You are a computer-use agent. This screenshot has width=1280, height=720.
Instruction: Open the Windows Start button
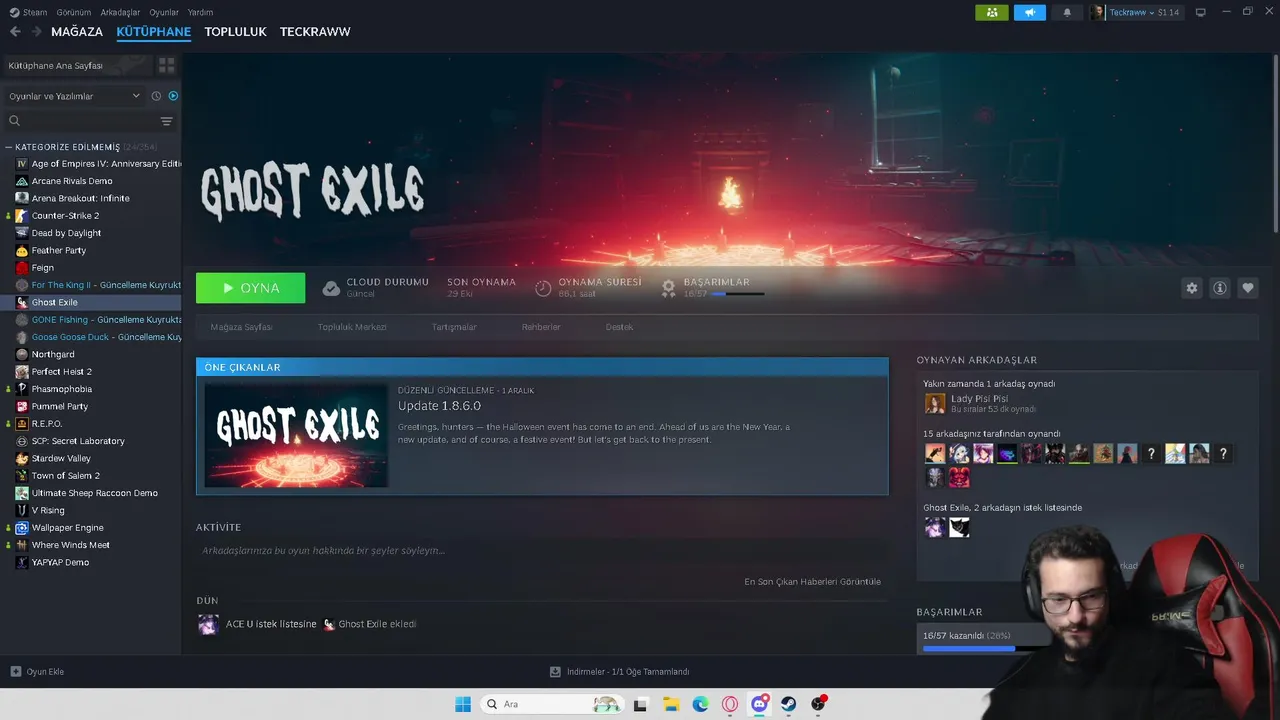tap(463, 704)
